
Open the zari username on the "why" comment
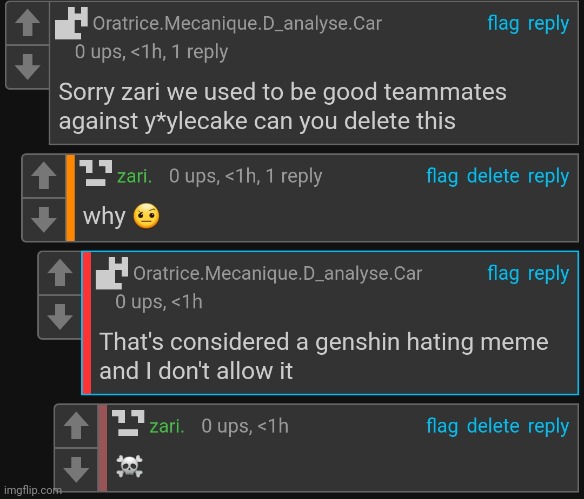click(134, 176)
